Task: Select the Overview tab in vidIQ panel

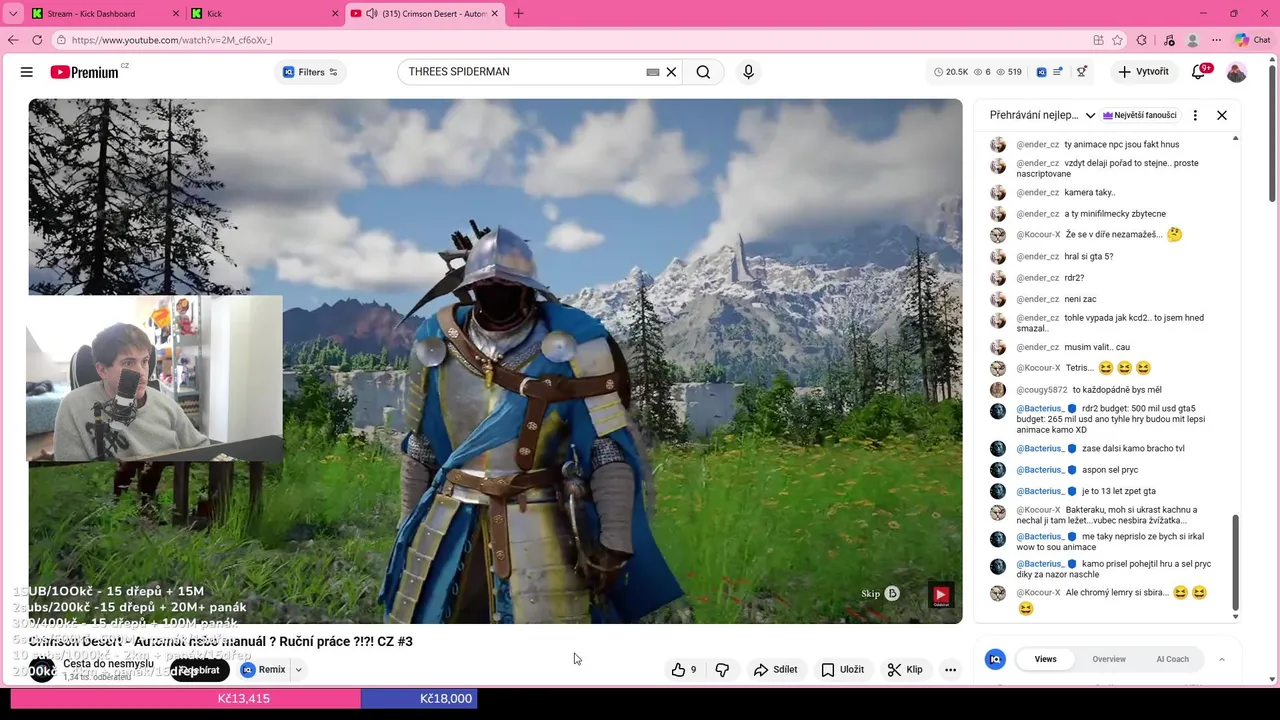Action: click(x=1109, y=659)
